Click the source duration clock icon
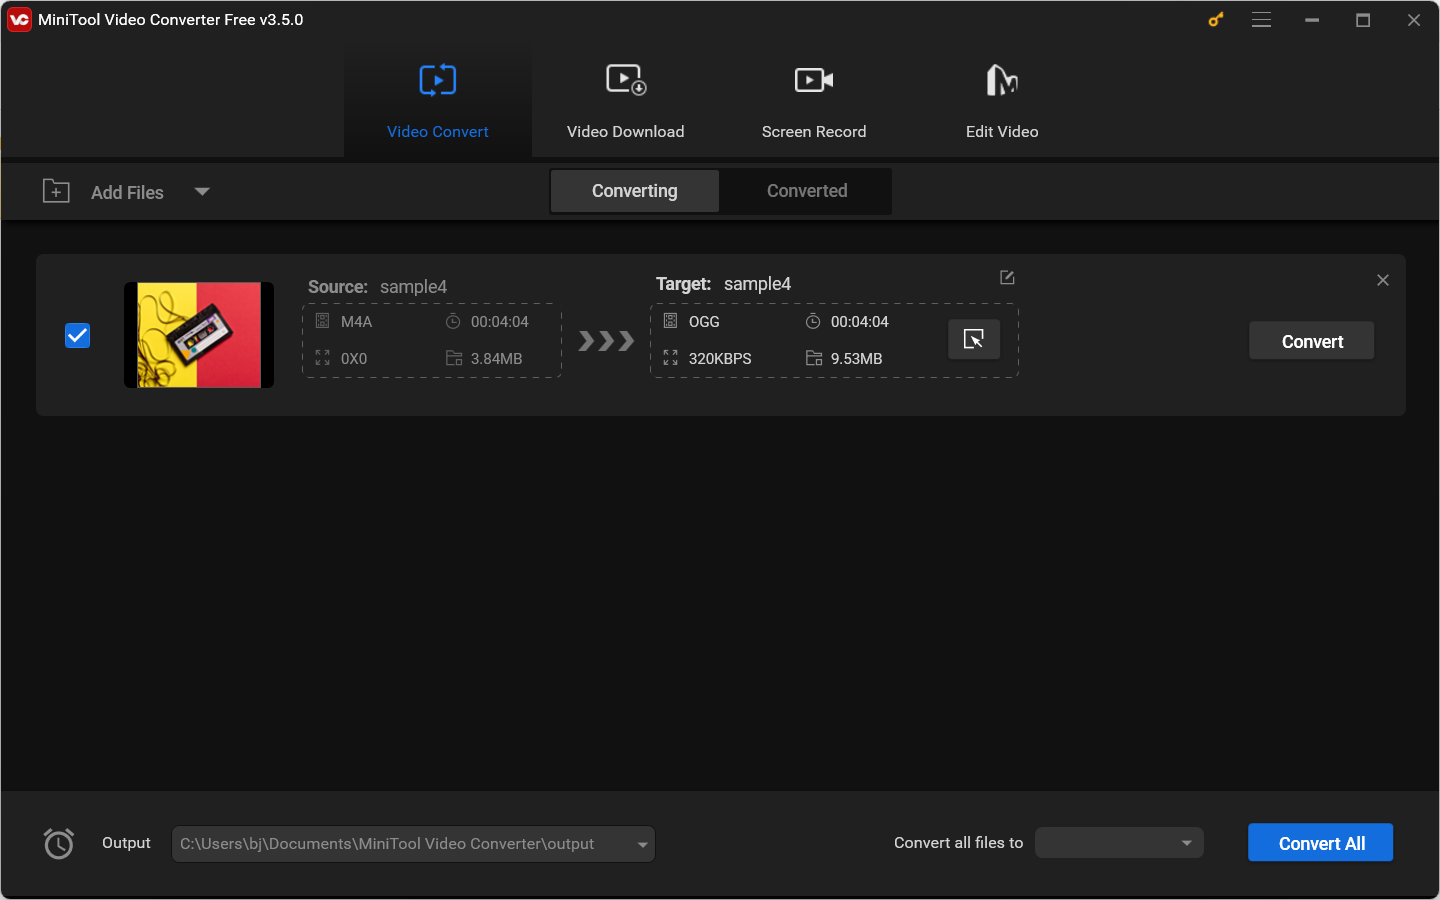 click(x=453, y=321)
